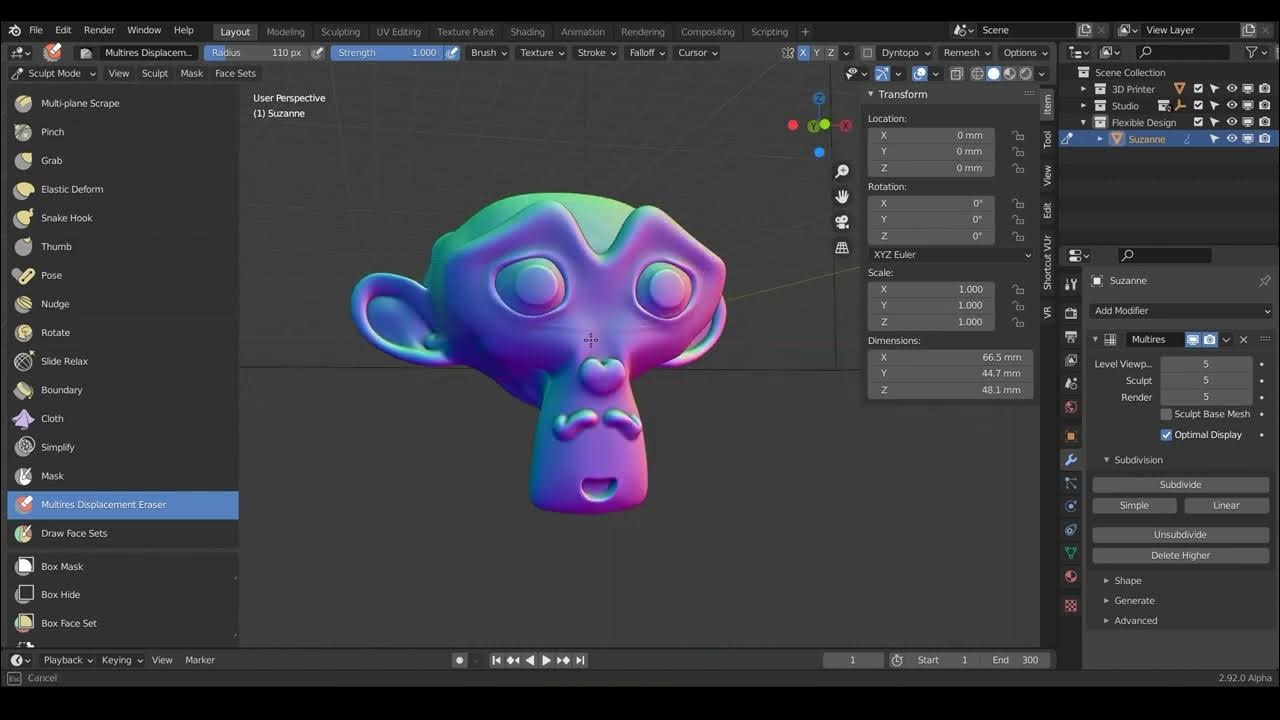Open the Texture dropdown
Screen dimensions: 1280x720
[542, 53]
